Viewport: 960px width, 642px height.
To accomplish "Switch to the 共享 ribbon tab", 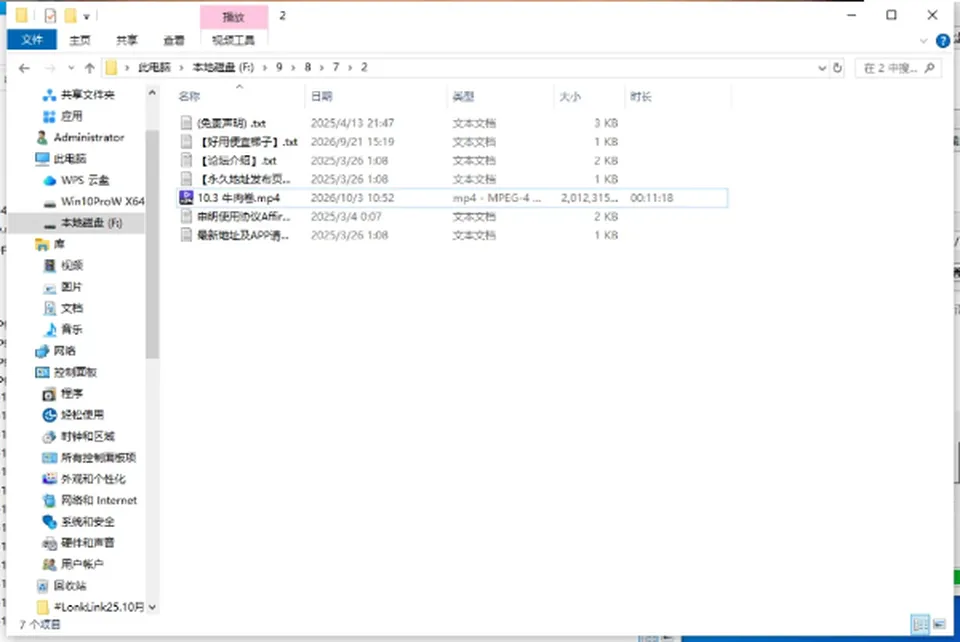I will (127, 40).
